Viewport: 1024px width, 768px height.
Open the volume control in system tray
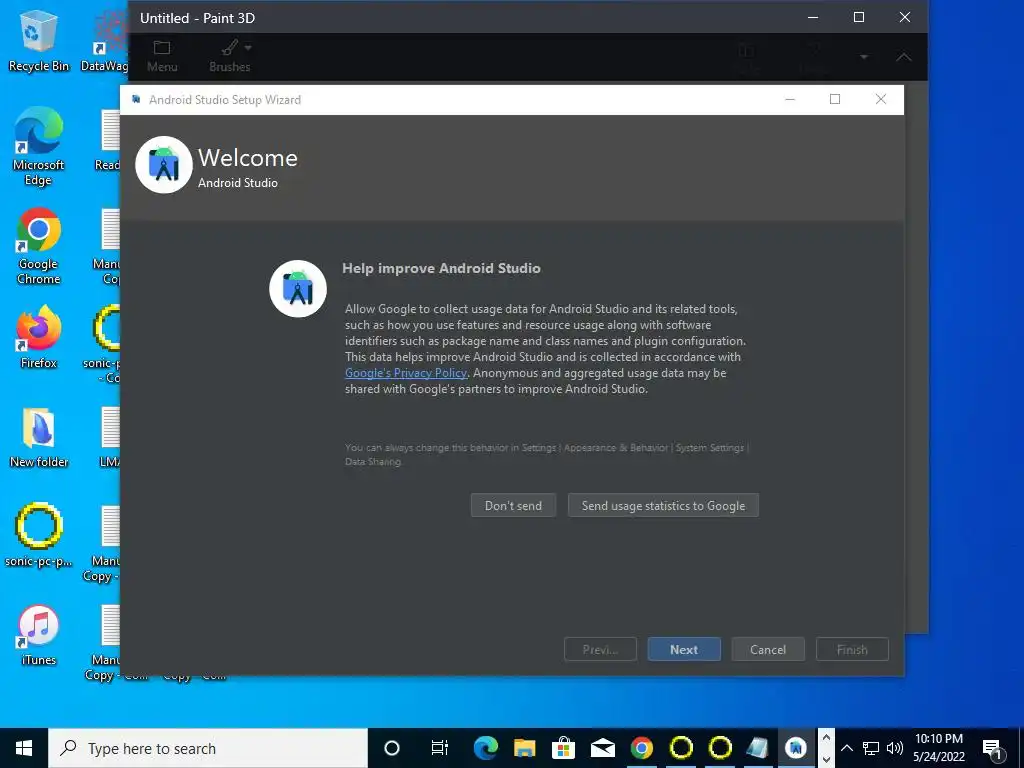[895, 748]
